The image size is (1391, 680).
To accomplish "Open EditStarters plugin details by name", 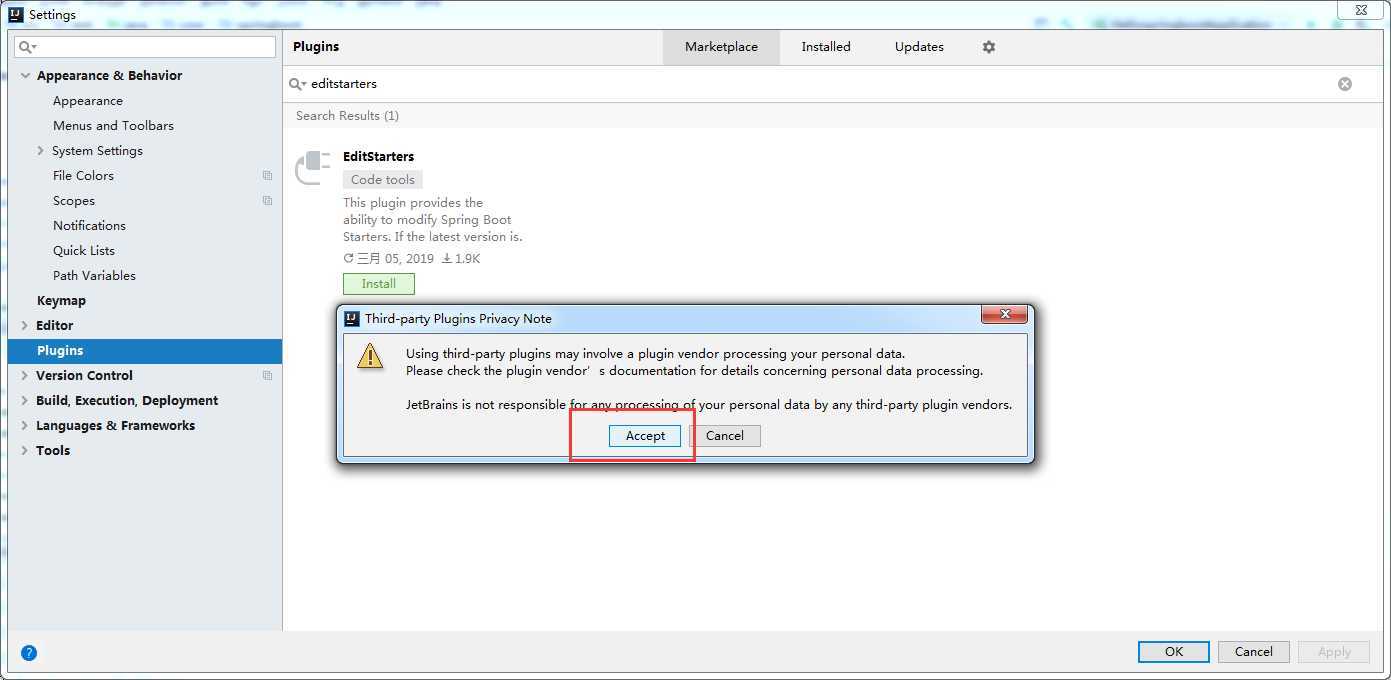I will pyautogui.click(x=378, y=157).
